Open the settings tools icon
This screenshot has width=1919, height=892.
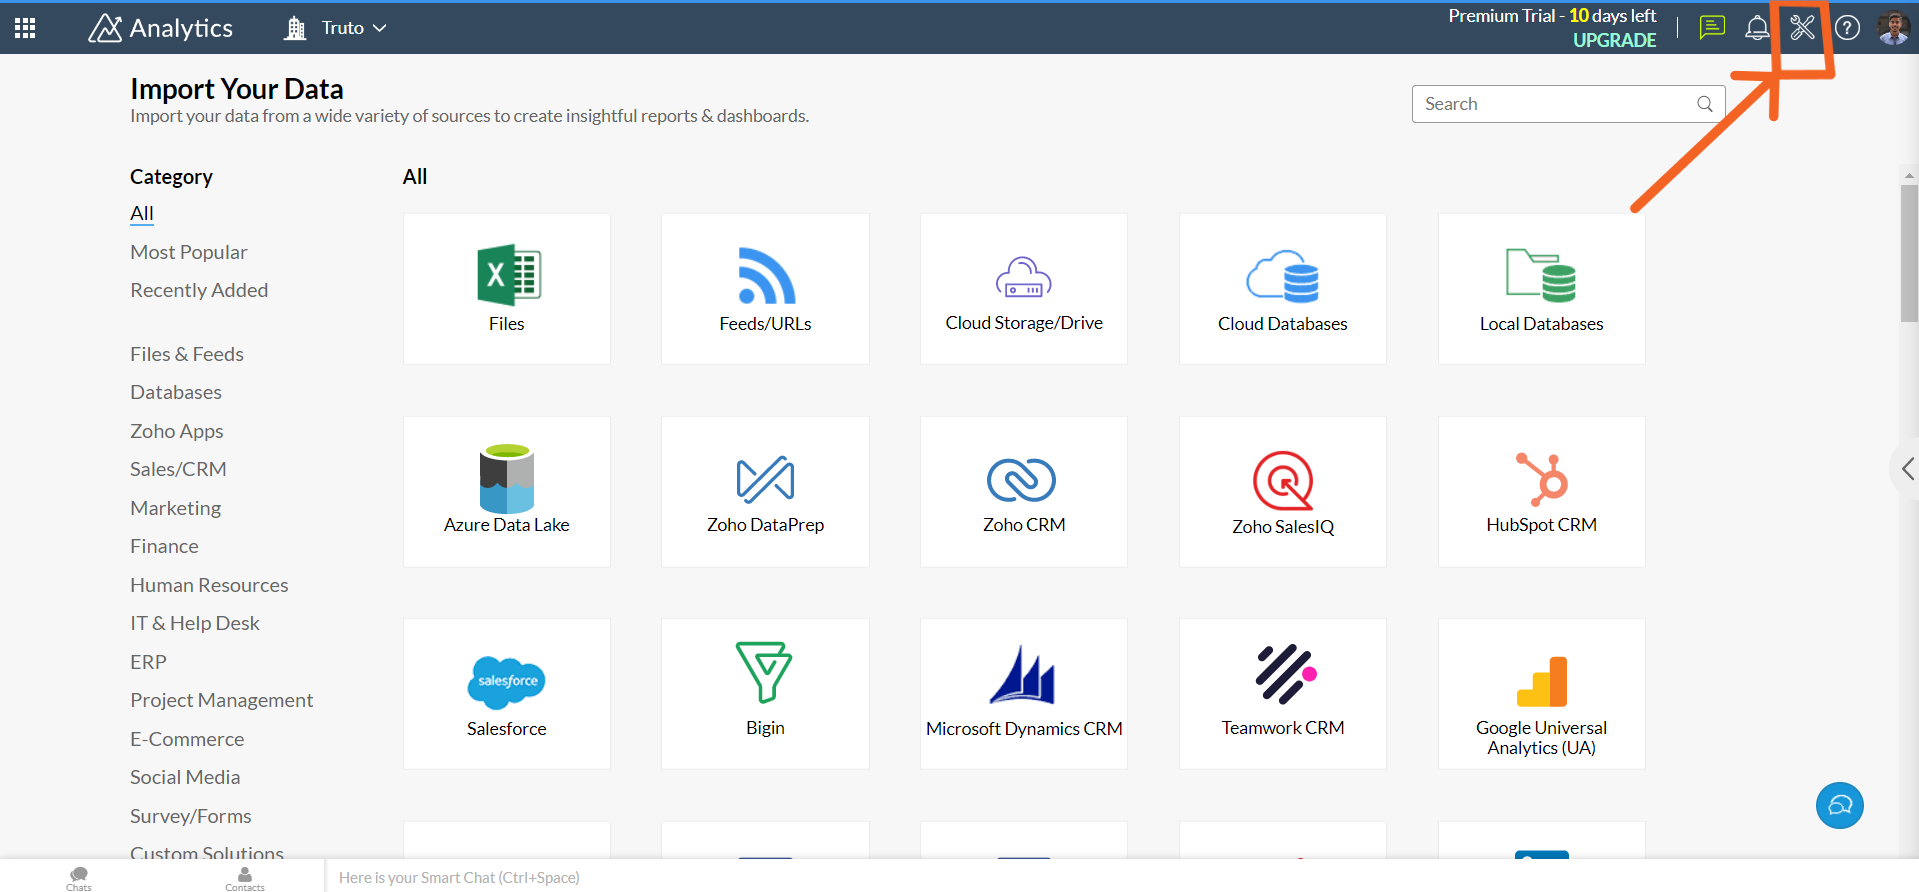(x=1802, y=27)
